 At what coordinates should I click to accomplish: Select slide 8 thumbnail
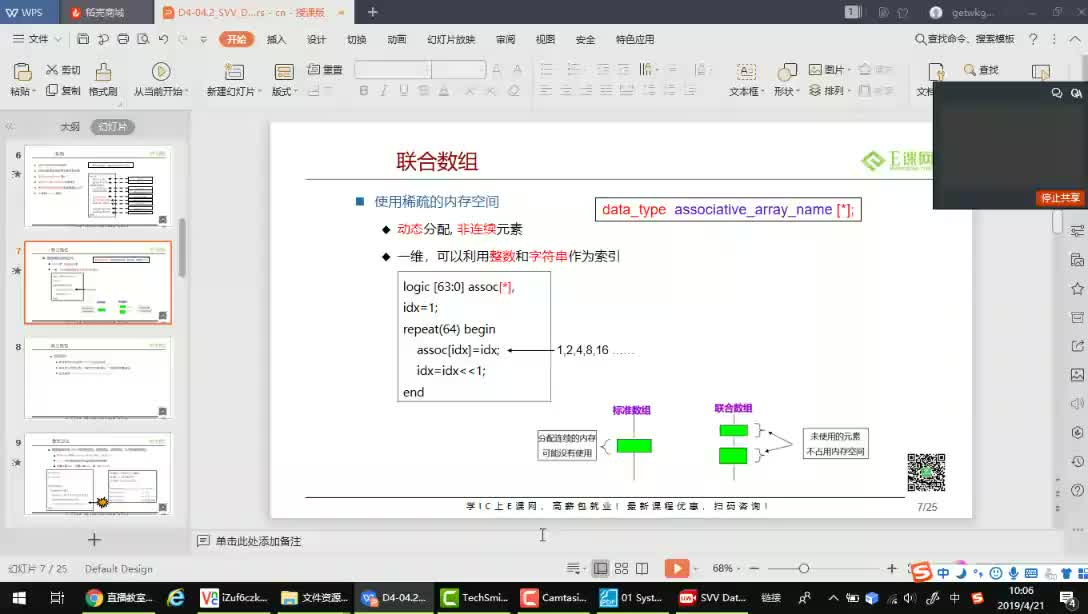click(98, 378)
